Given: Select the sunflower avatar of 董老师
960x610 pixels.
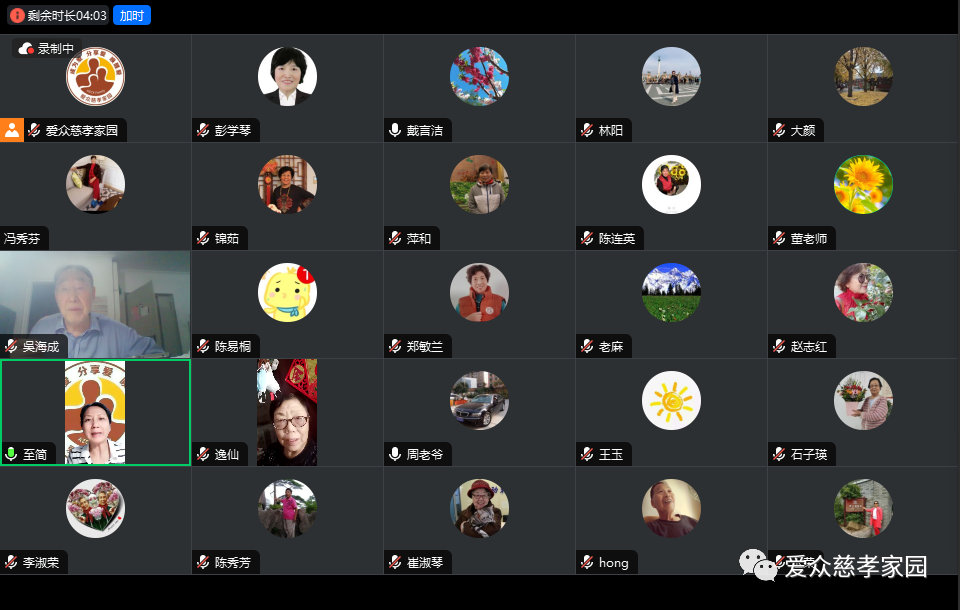Looking at the screenshot, I should click(863, 184).
